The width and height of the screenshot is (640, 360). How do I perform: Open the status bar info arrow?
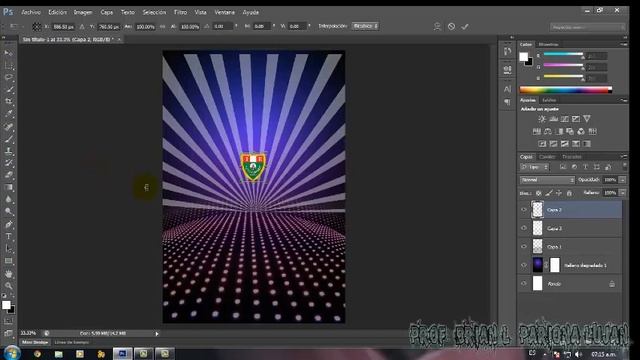coord(157,334)
